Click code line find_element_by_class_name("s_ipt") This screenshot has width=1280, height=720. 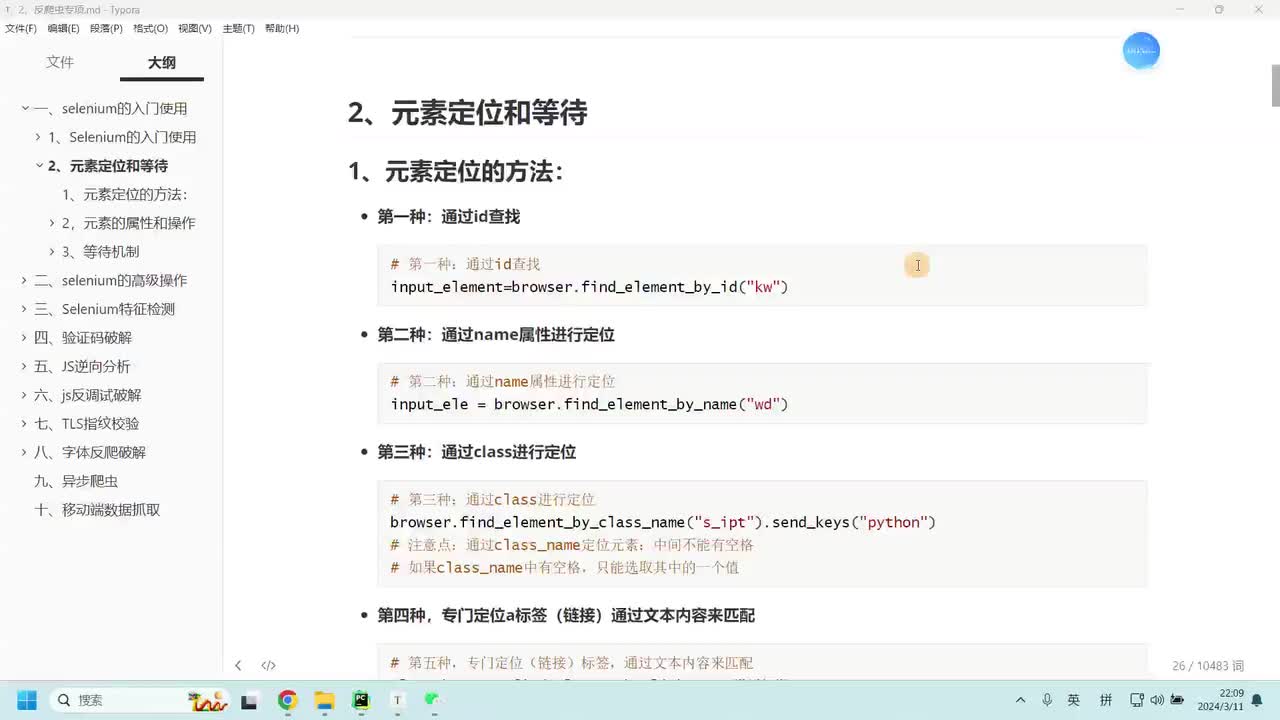coord(663,522)
